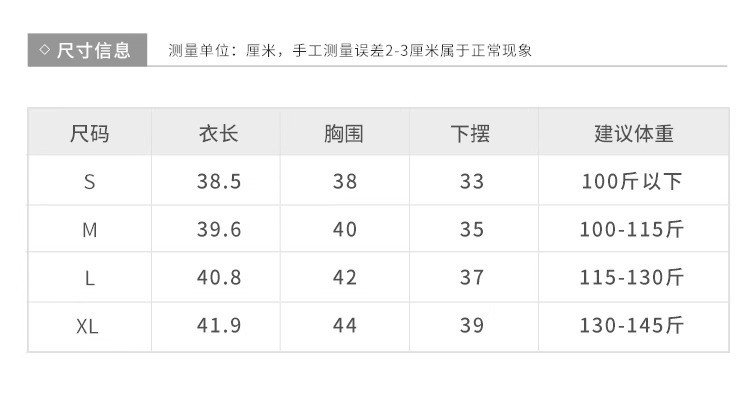
Task: Click the 尺寸信息 header label
Action: point(93,50)
